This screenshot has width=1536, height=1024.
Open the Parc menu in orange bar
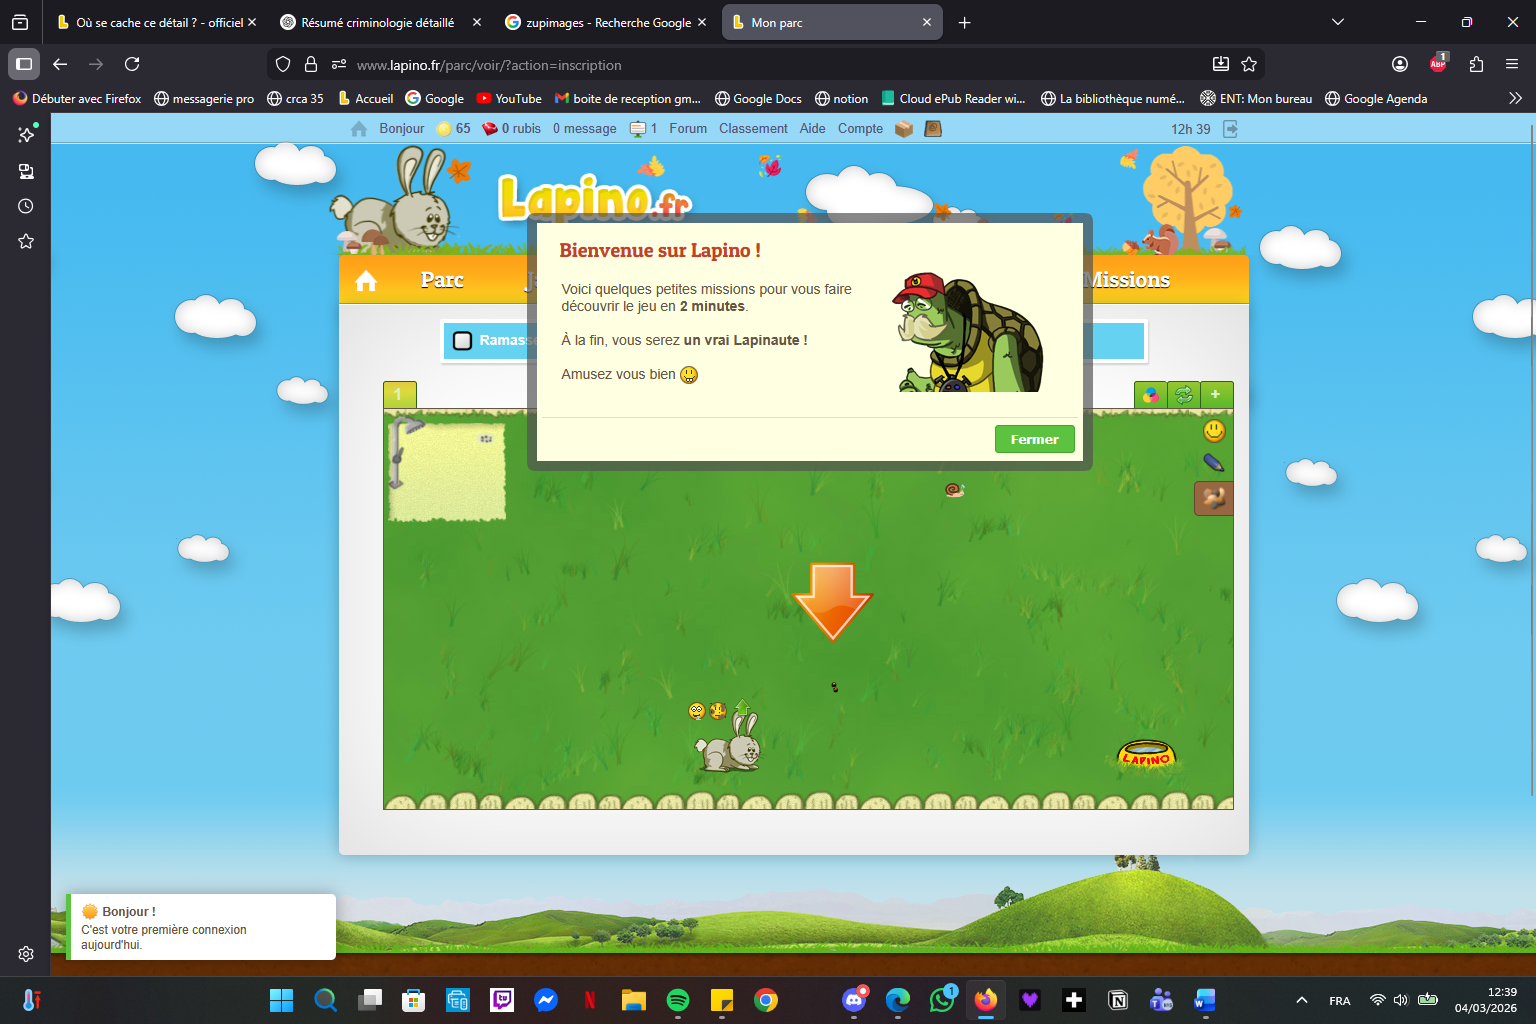[442, 280]
